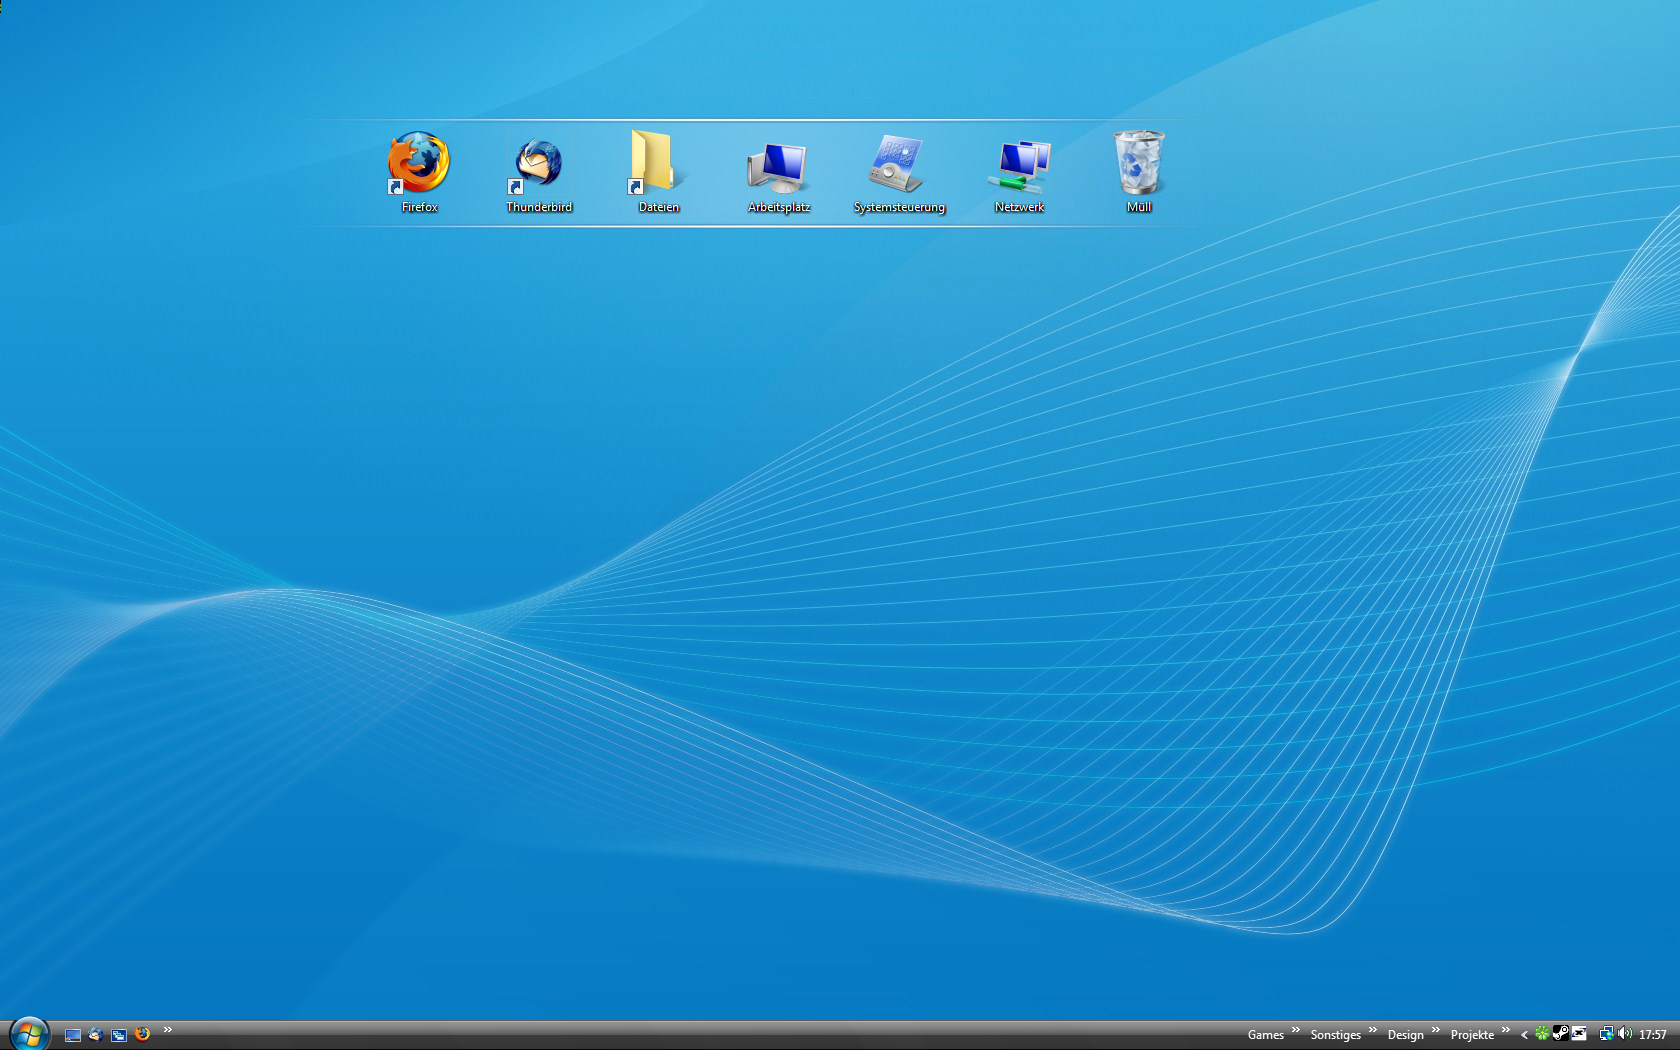The width and height of the screenshot is (1680, 1050).
Task: Click the 17:57 taskbar clock
Action: (1653, 1035)
